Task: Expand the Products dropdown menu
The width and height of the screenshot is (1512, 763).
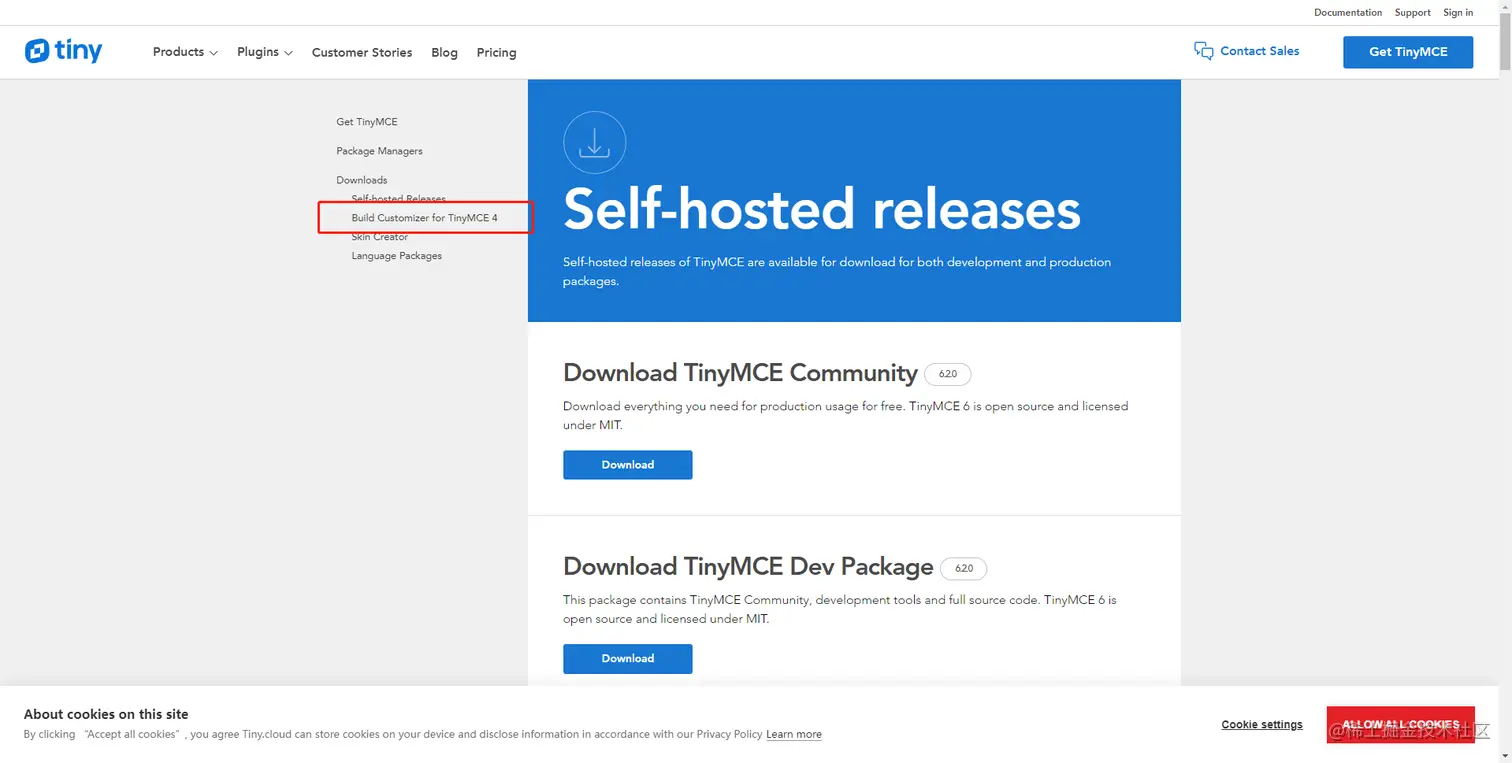Action: click(x=185, y=52)
